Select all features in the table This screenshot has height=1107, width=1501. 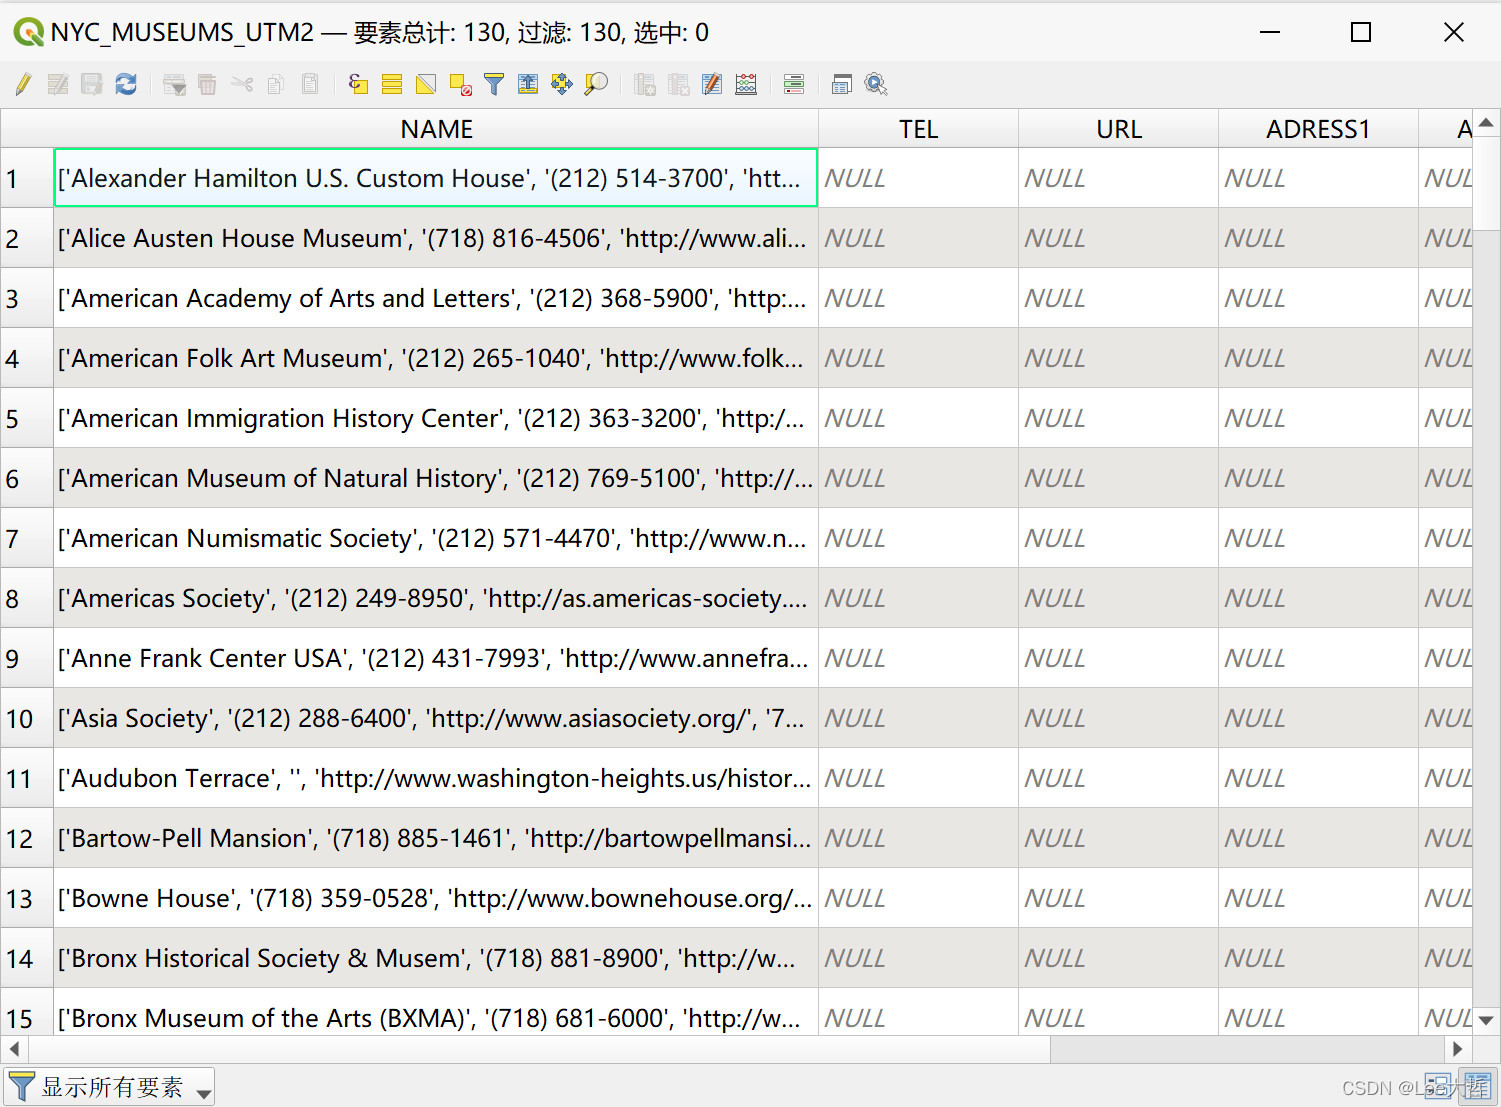pos(392,84)
